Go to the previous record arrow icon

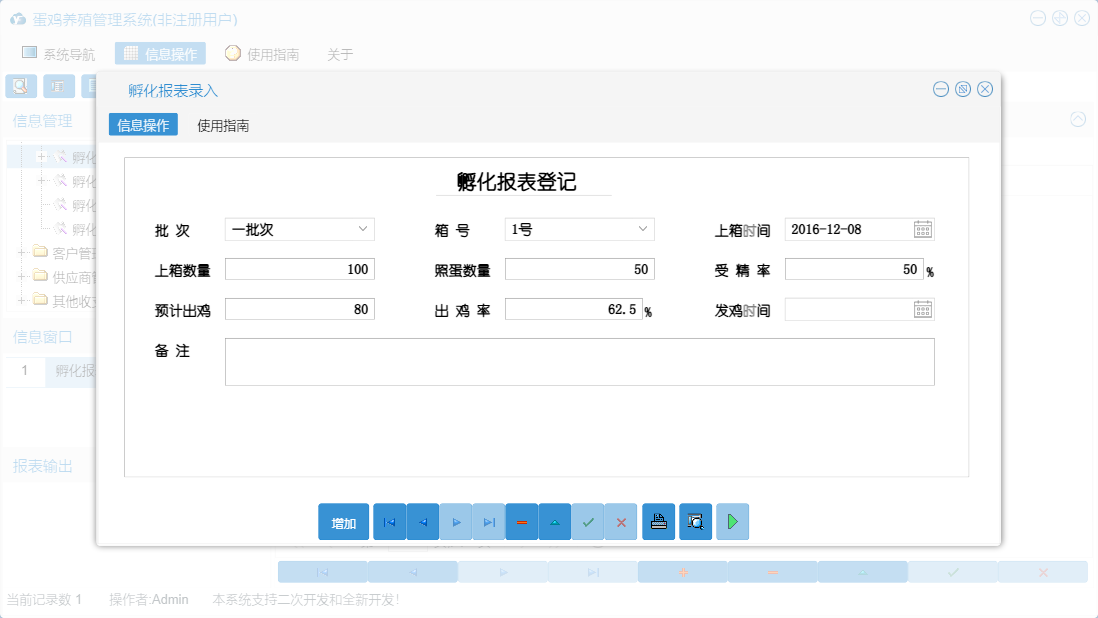(x=421, y=521)
